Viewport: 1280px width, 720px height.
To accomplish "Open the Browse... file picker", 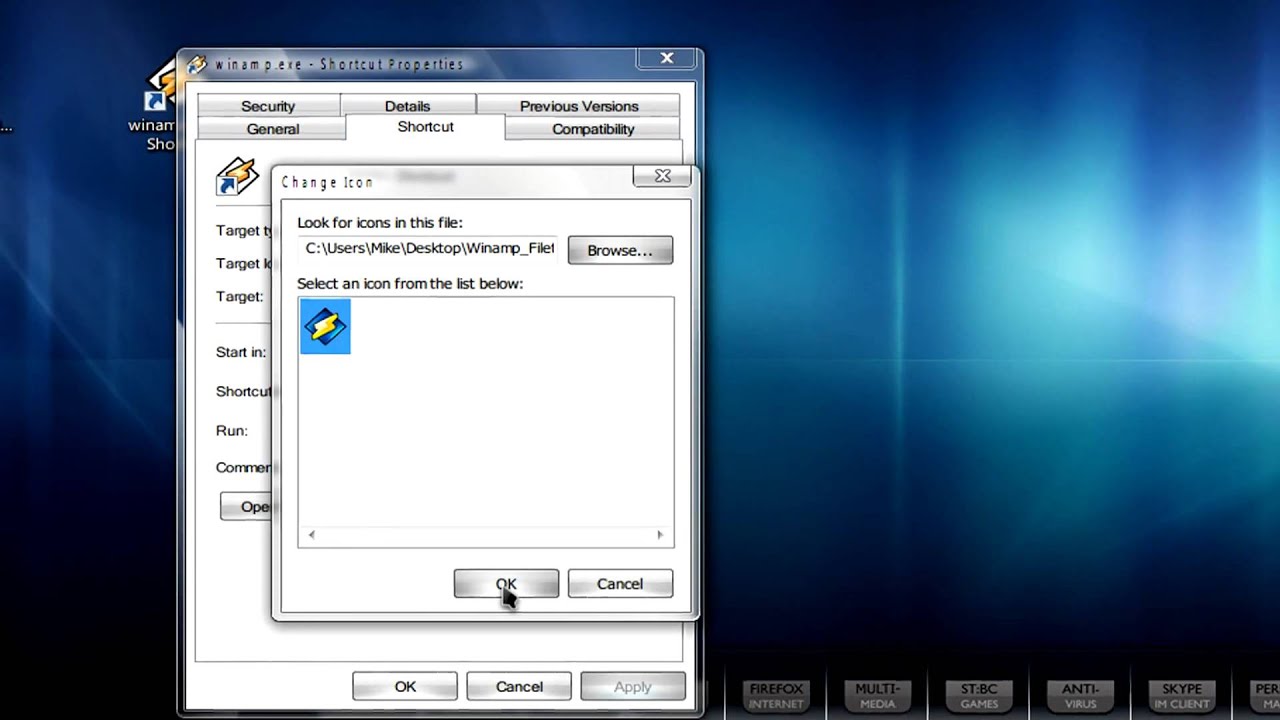I will pyautogui.click(x=620, y=250).
